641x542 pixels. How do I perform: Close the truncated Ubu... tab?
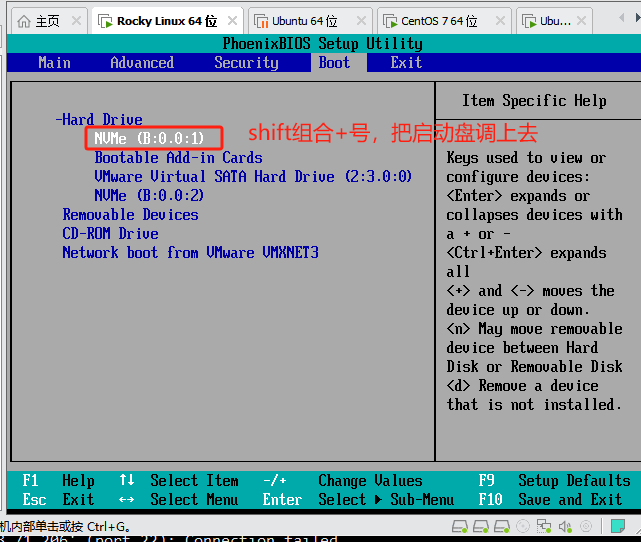581,20
